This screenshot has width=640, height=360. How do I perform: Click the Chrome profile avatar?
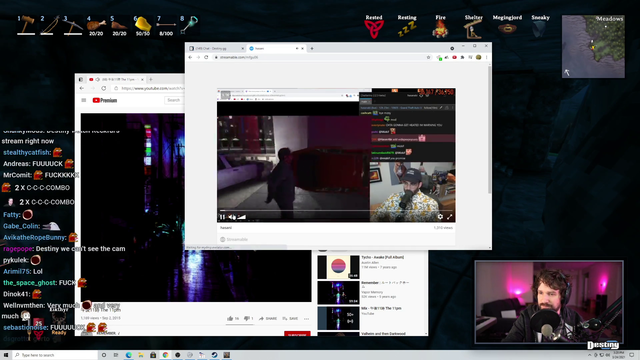tap(479, 57)
